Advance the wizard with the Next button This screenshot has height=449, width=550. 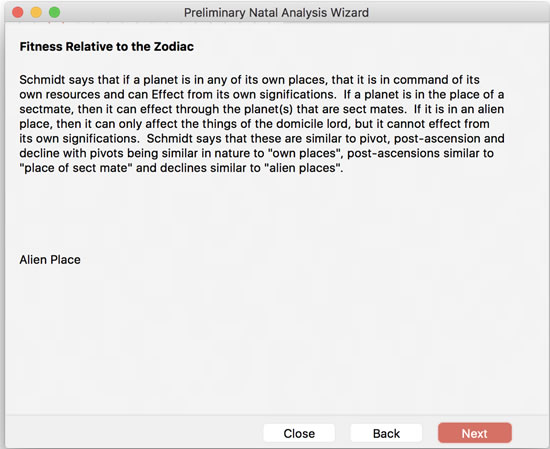(x=475, y=433)
